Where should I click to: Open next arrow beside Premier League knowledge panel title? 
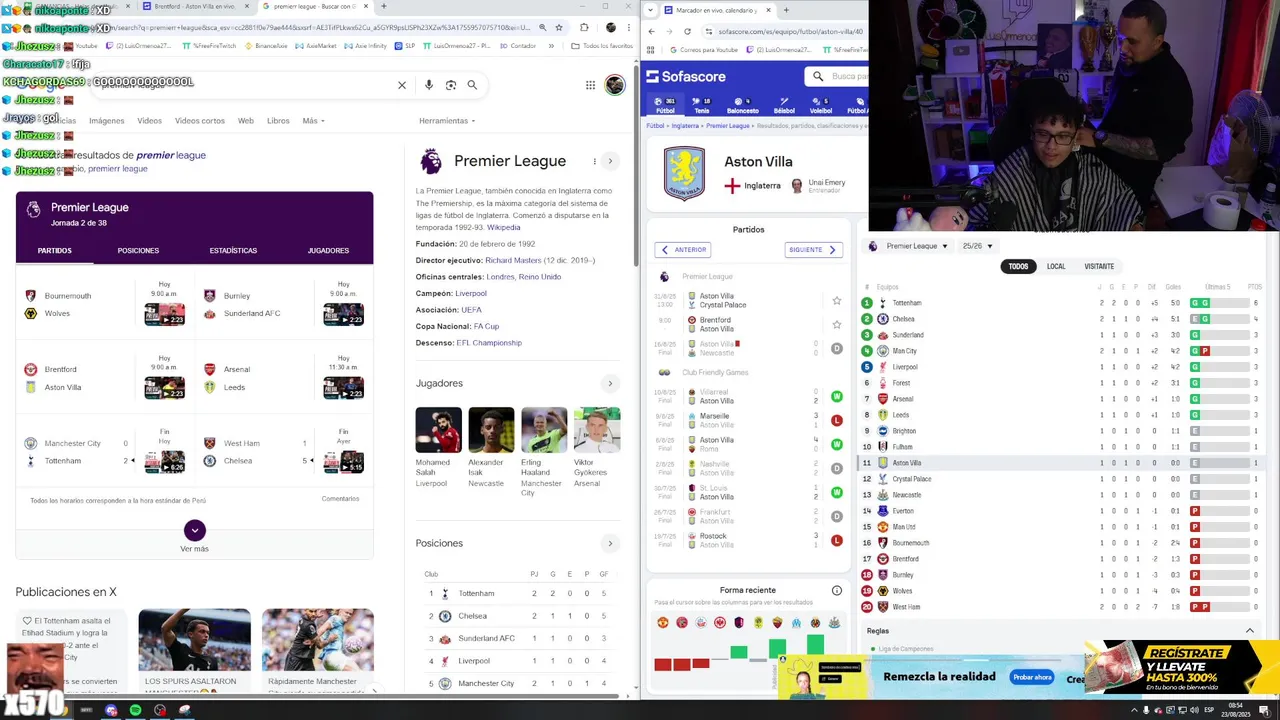(610, 161)
